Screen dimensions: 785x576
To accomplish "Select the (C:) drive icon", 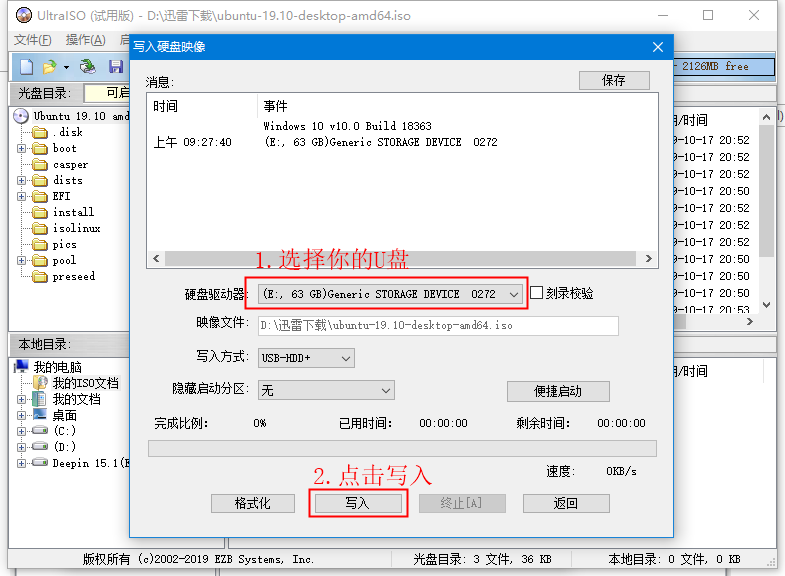I will tap(40, 430).
